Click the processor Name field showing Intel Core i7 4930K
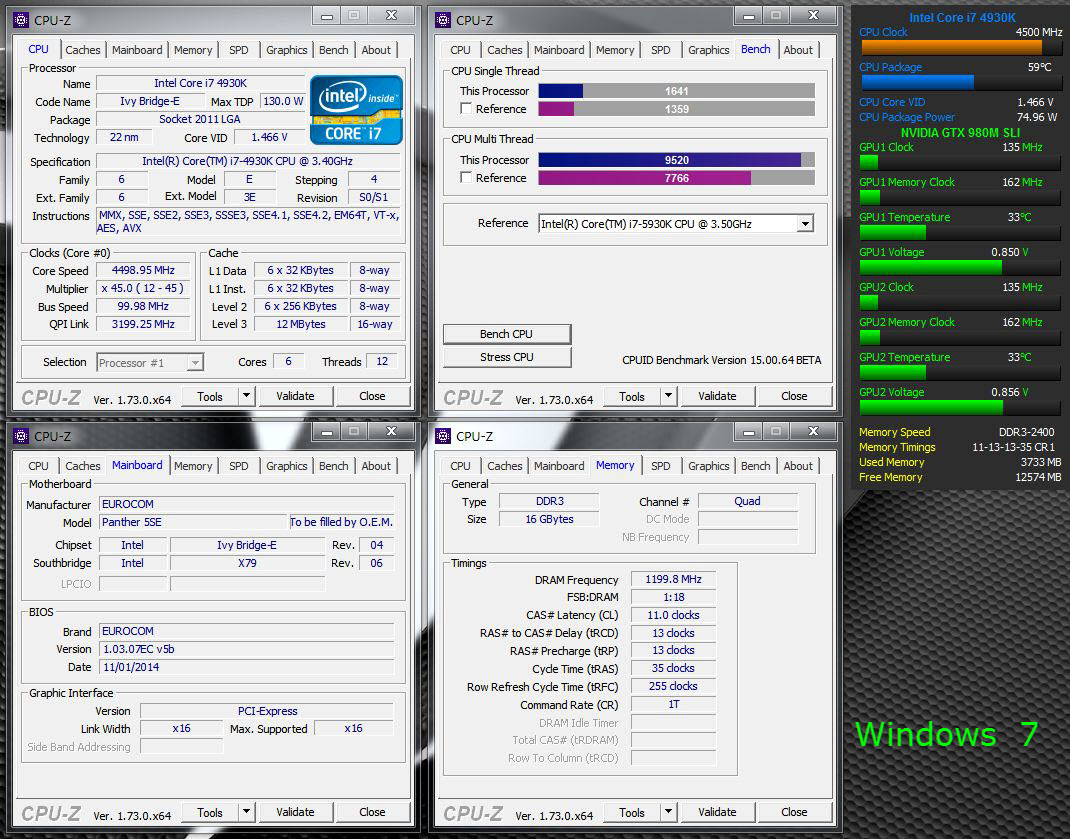1070x839 pixels. coord(200,83)
